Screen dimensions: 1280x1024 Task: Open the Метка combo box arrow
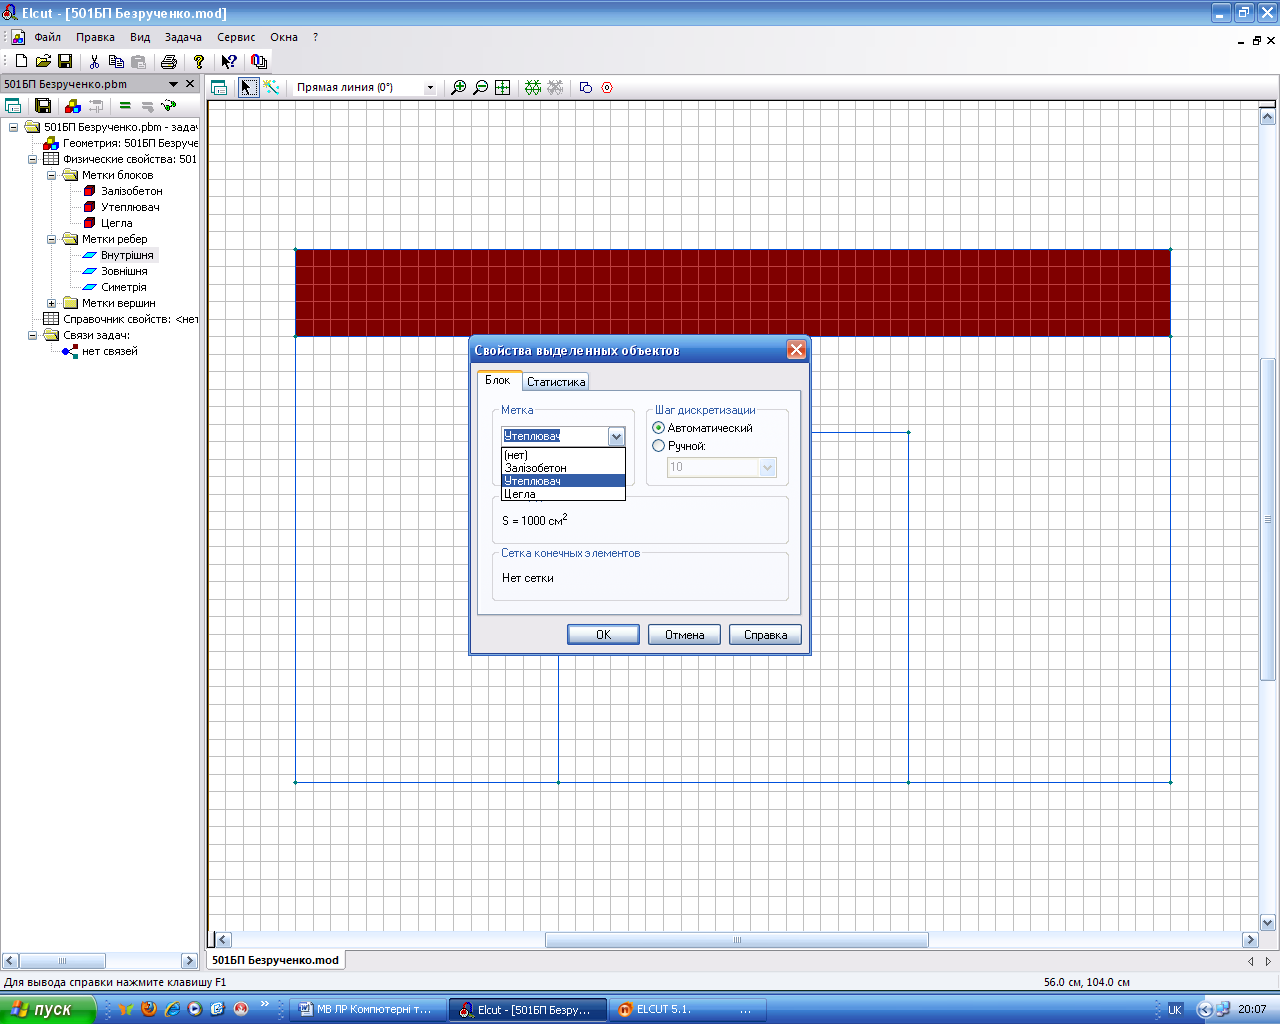(616, 437)
